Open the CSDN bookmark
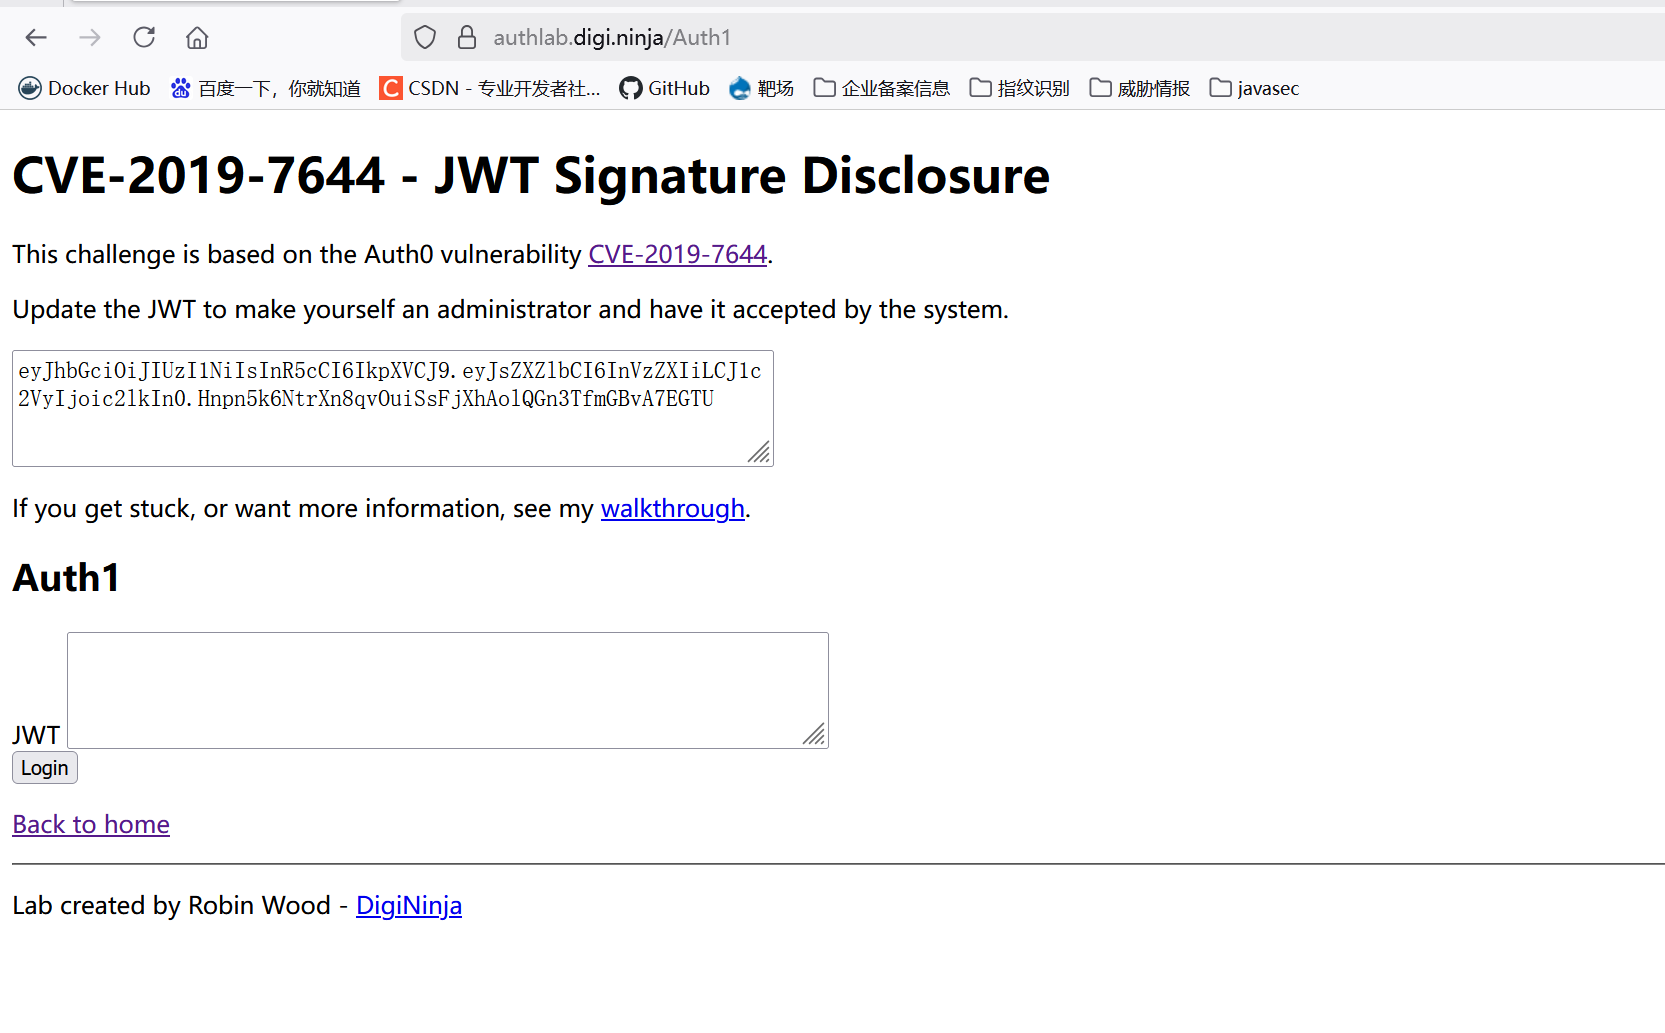1665x1033 pixels. [490, 88]
